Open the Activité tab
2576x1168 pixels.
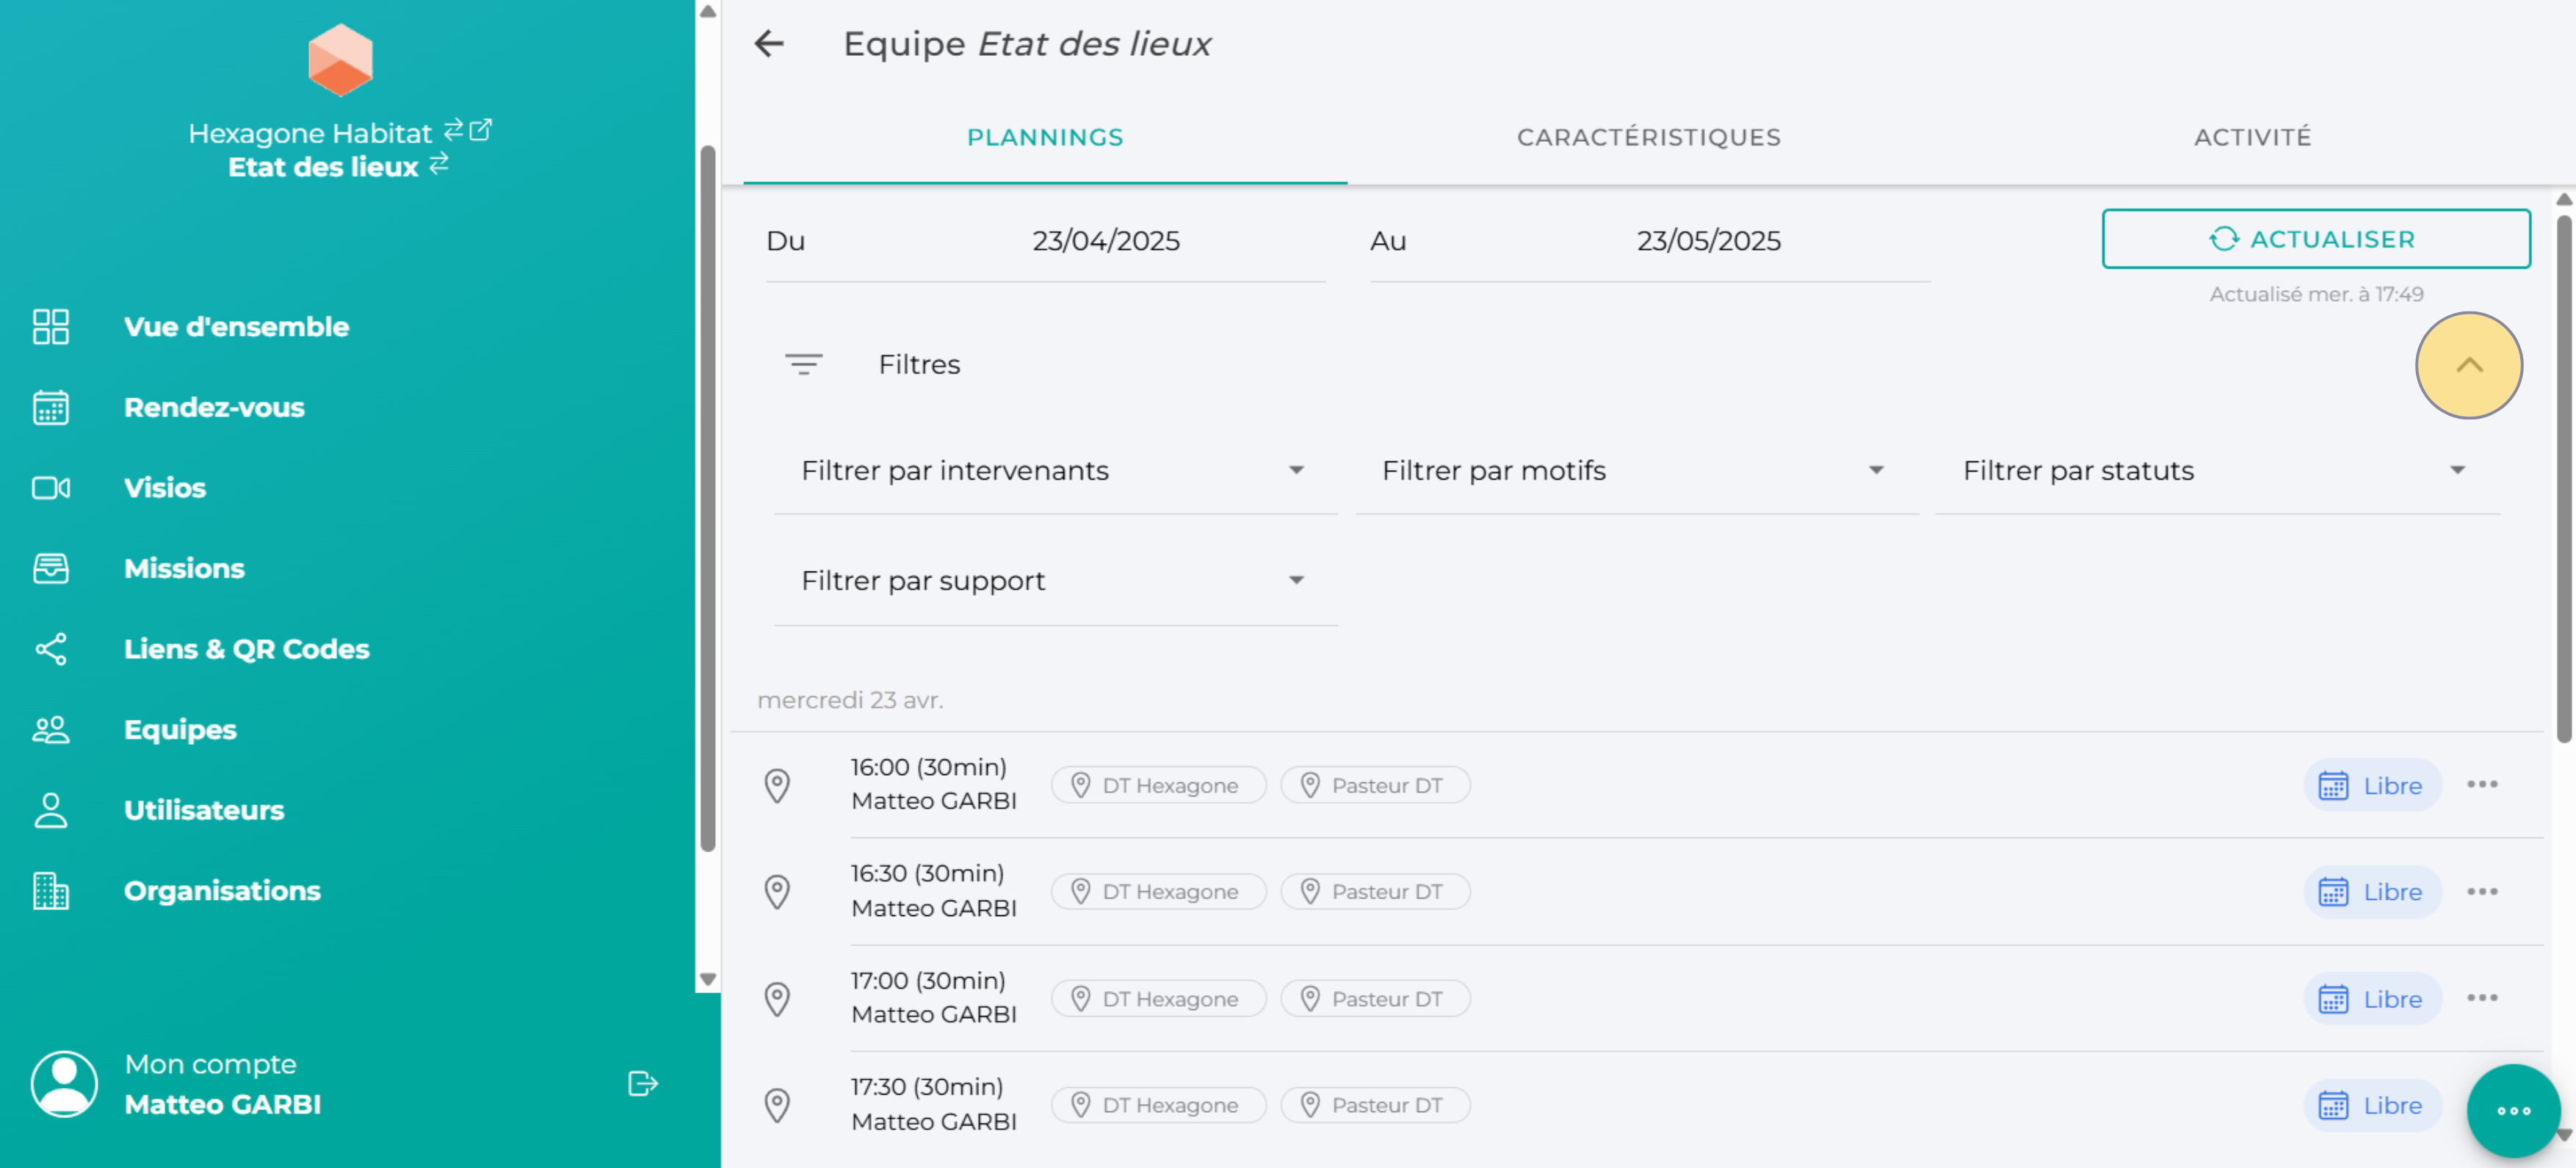coord(2252,137)
